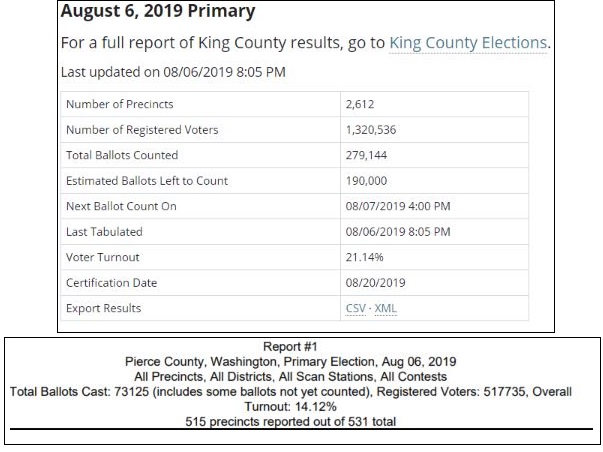Image resolution: width=603 pixels, height=452 pixels.
Task: Click the Estimated Ballots Left to Count label
Action: click(146, 181)
